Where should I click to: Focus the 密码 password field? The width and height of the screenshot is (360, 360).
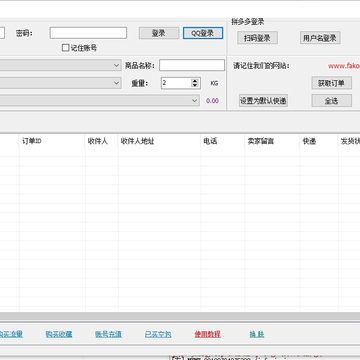88,33
